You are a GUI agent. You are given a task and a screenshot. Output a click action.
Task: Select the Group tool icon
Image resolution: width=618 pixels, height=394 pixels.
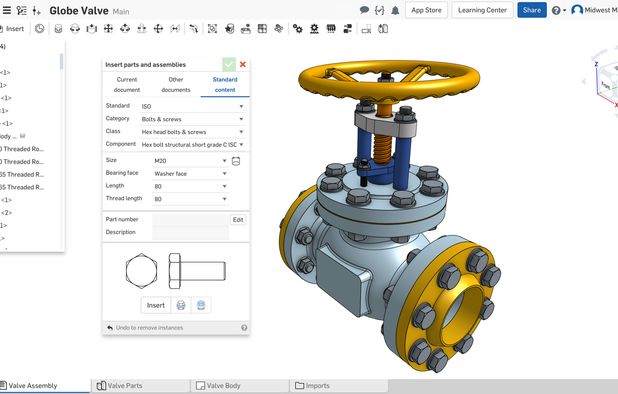[212, 29]
